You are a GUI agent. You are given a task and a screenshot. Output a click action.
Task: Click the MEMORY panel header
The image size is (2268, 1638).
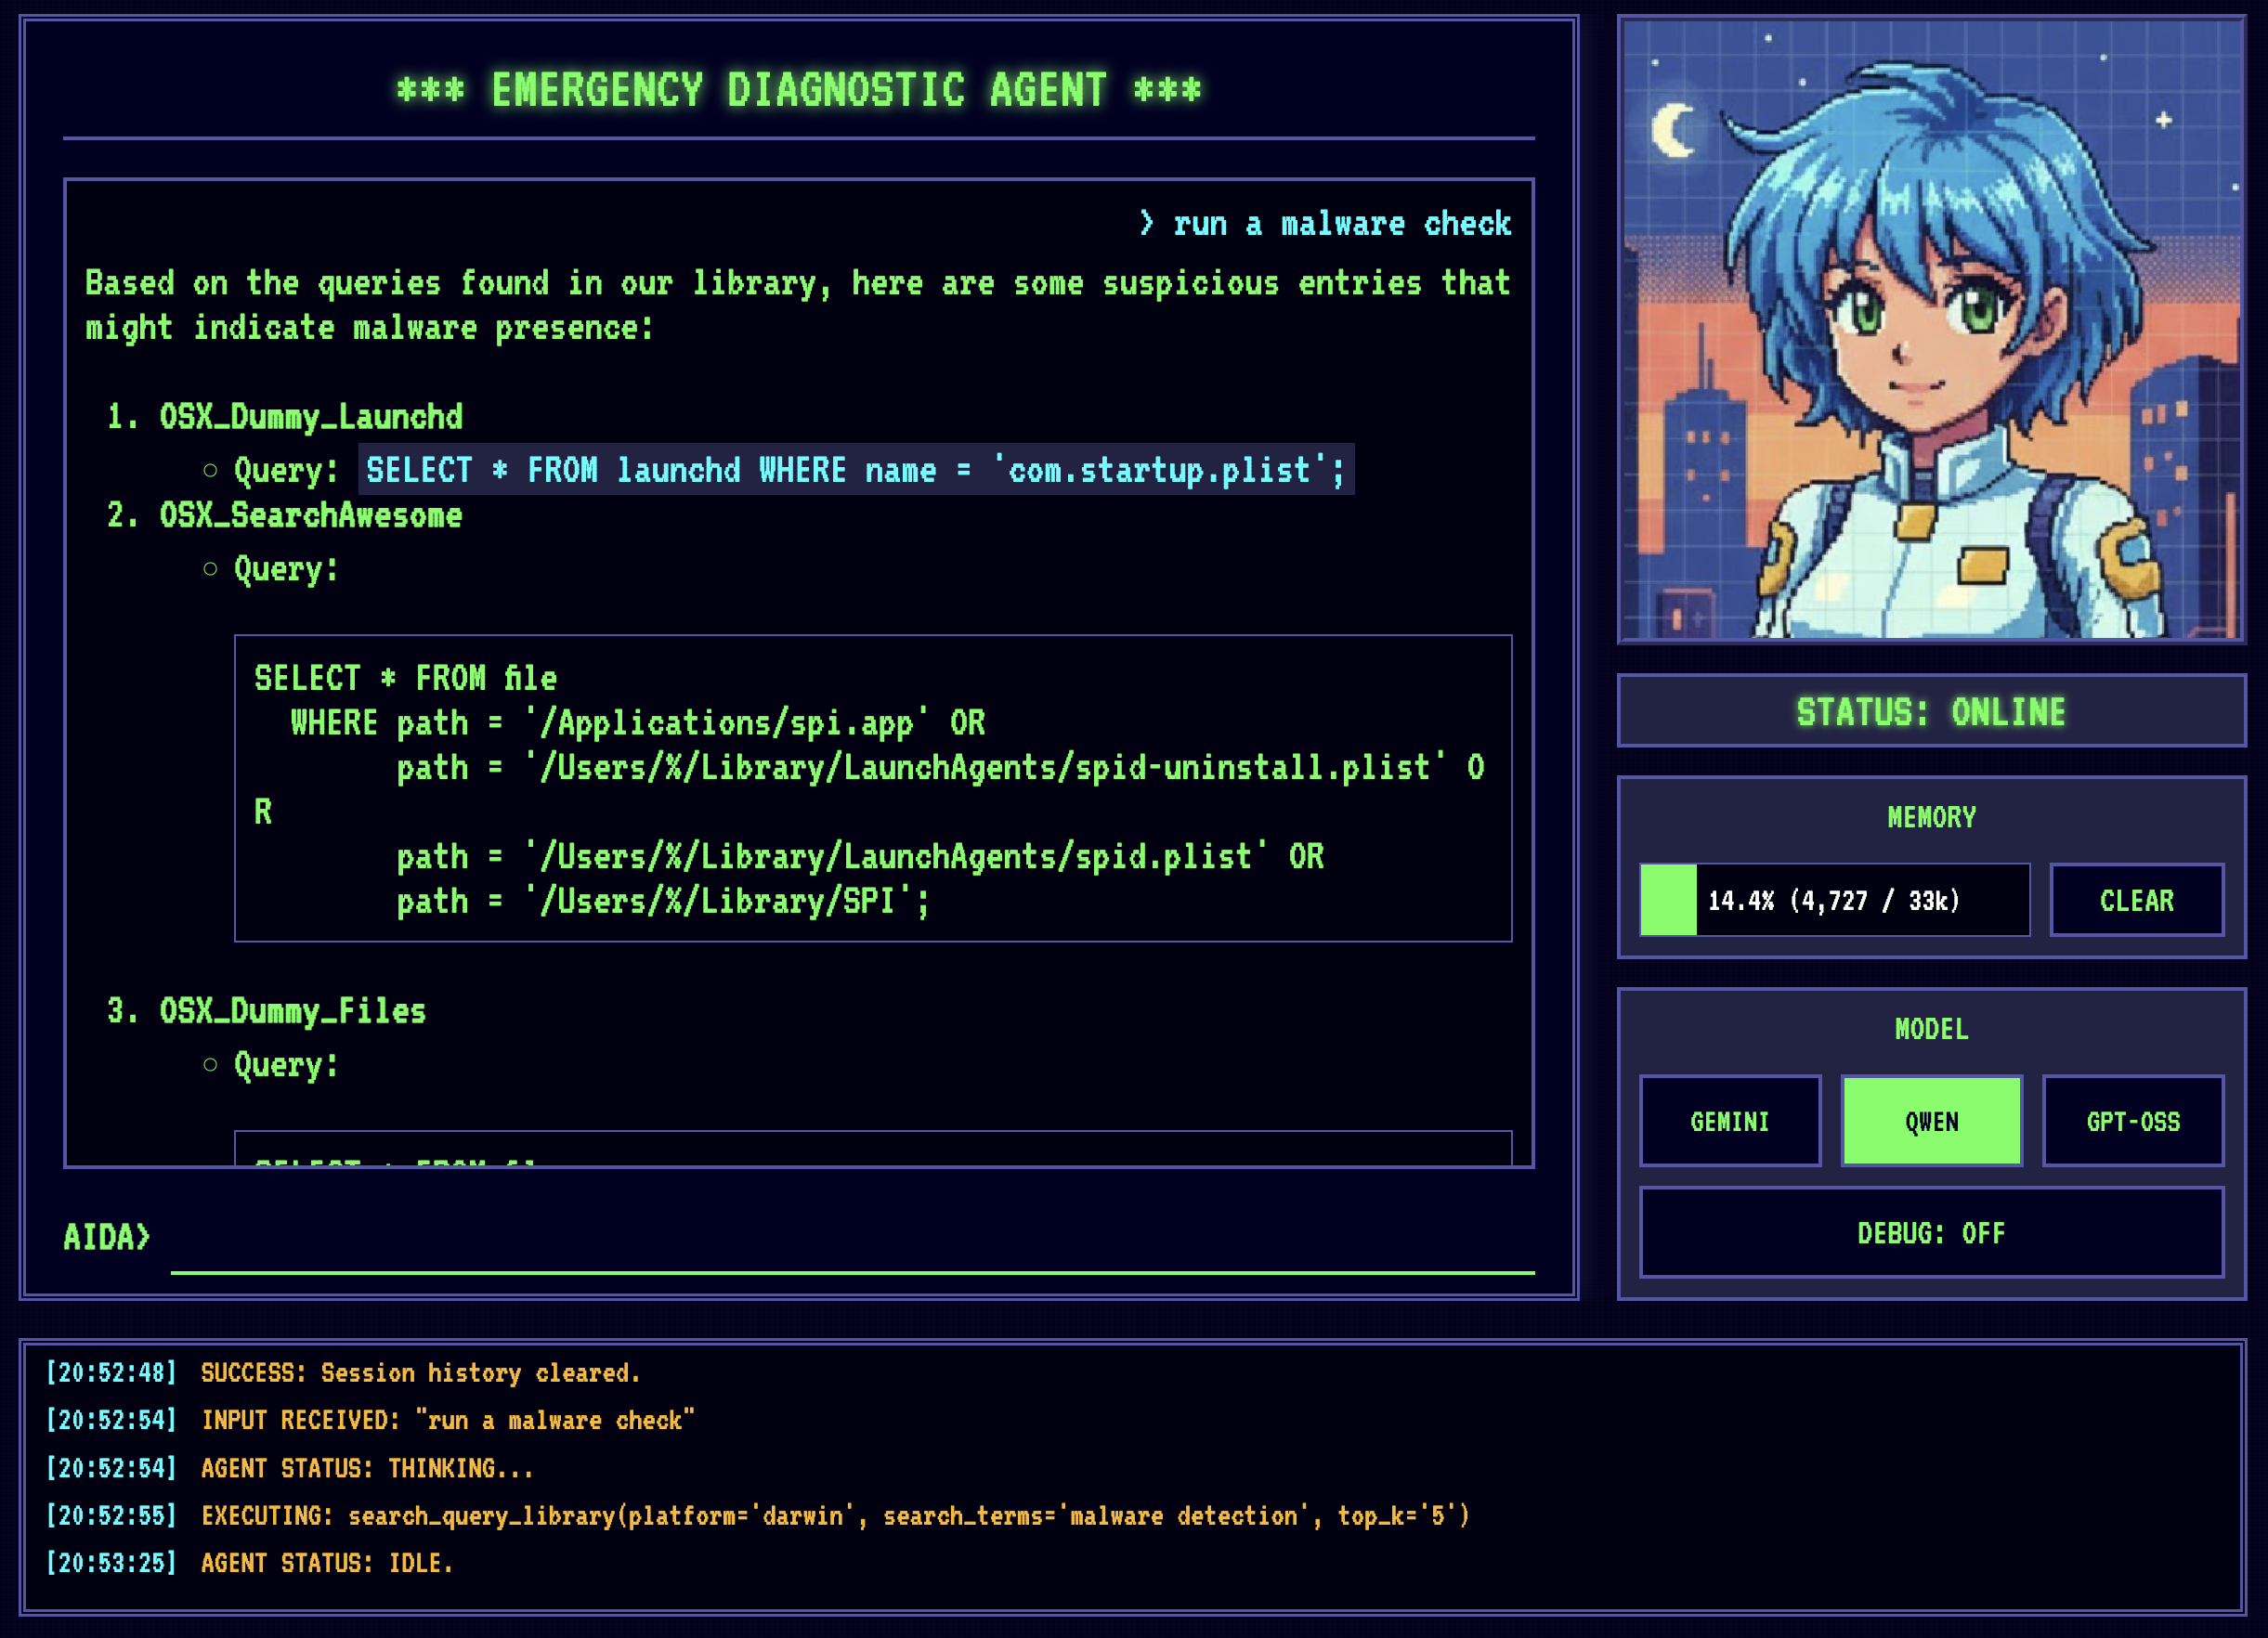click(x=1931, y=816)
